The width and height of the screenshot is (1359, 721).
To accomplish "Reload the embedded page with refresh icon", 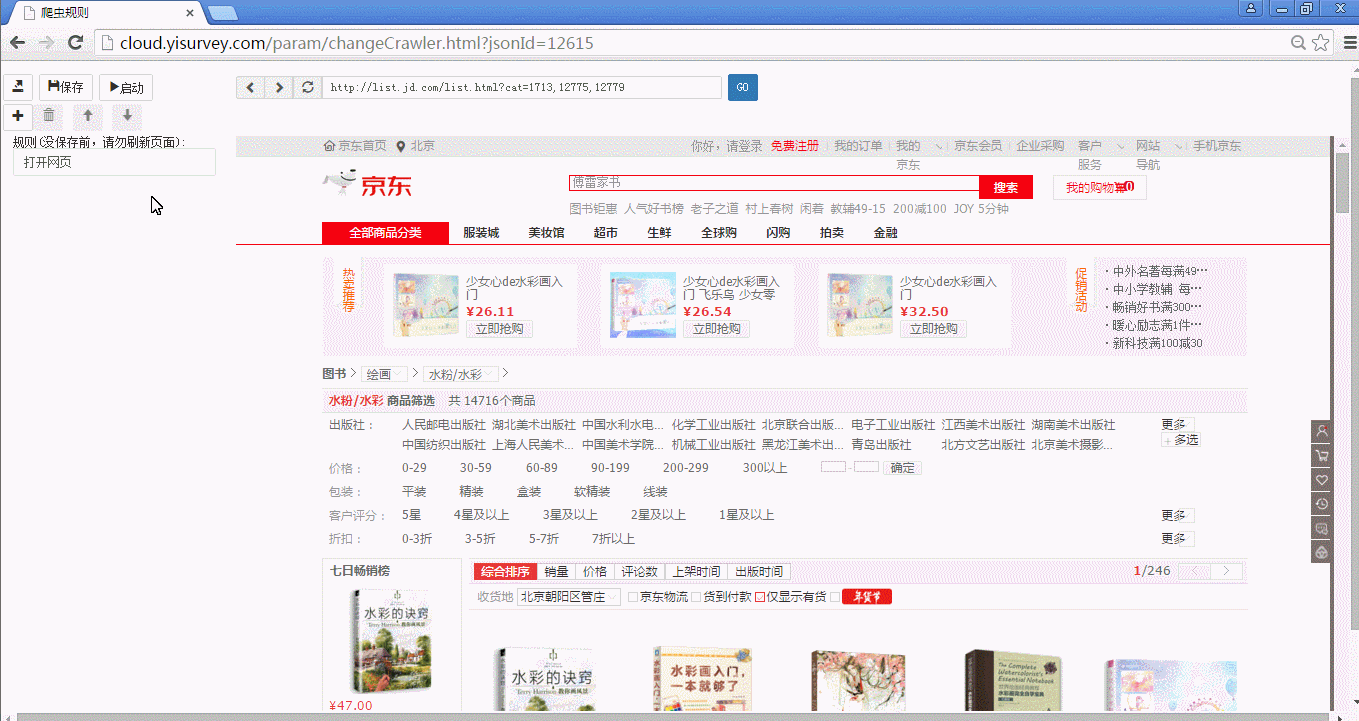I will pos(308,87).
